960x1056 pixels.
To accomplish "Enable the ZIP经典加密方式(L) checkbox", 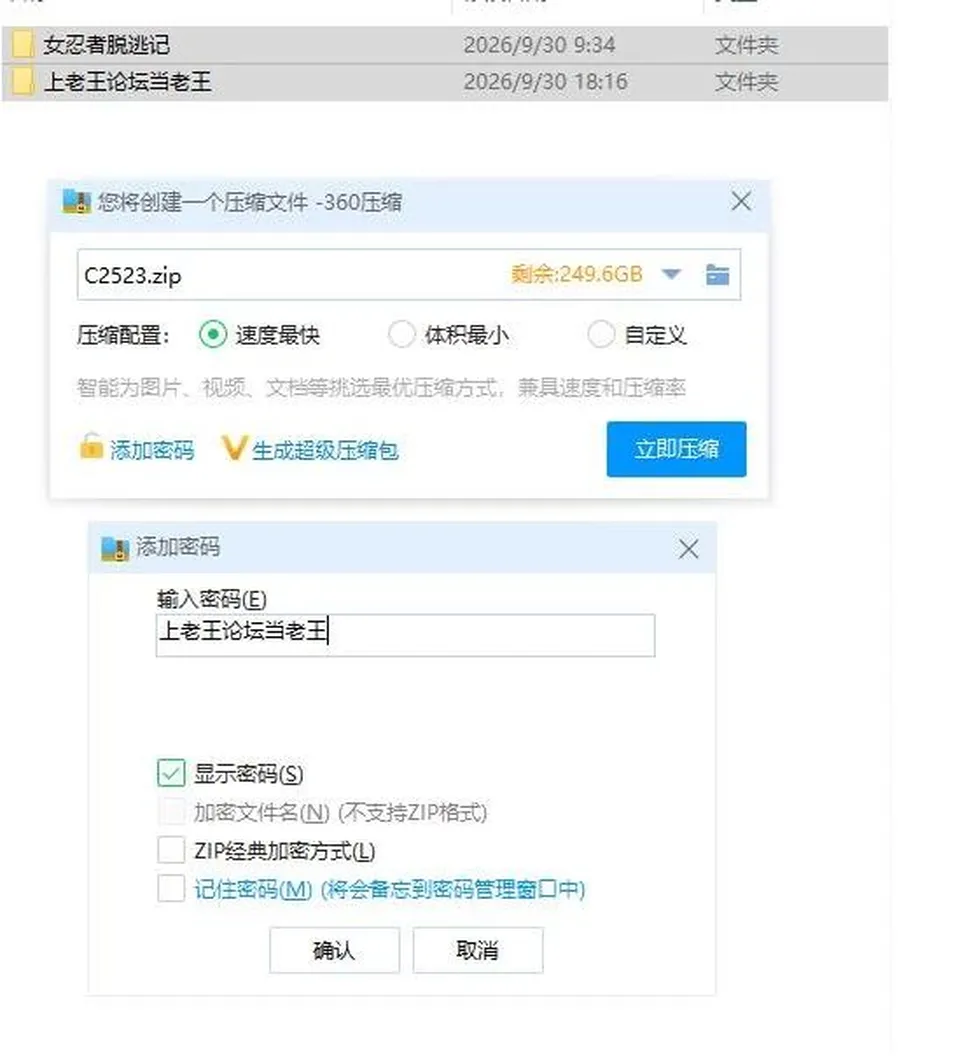I will pyautogui.click(x=171, y=850).
